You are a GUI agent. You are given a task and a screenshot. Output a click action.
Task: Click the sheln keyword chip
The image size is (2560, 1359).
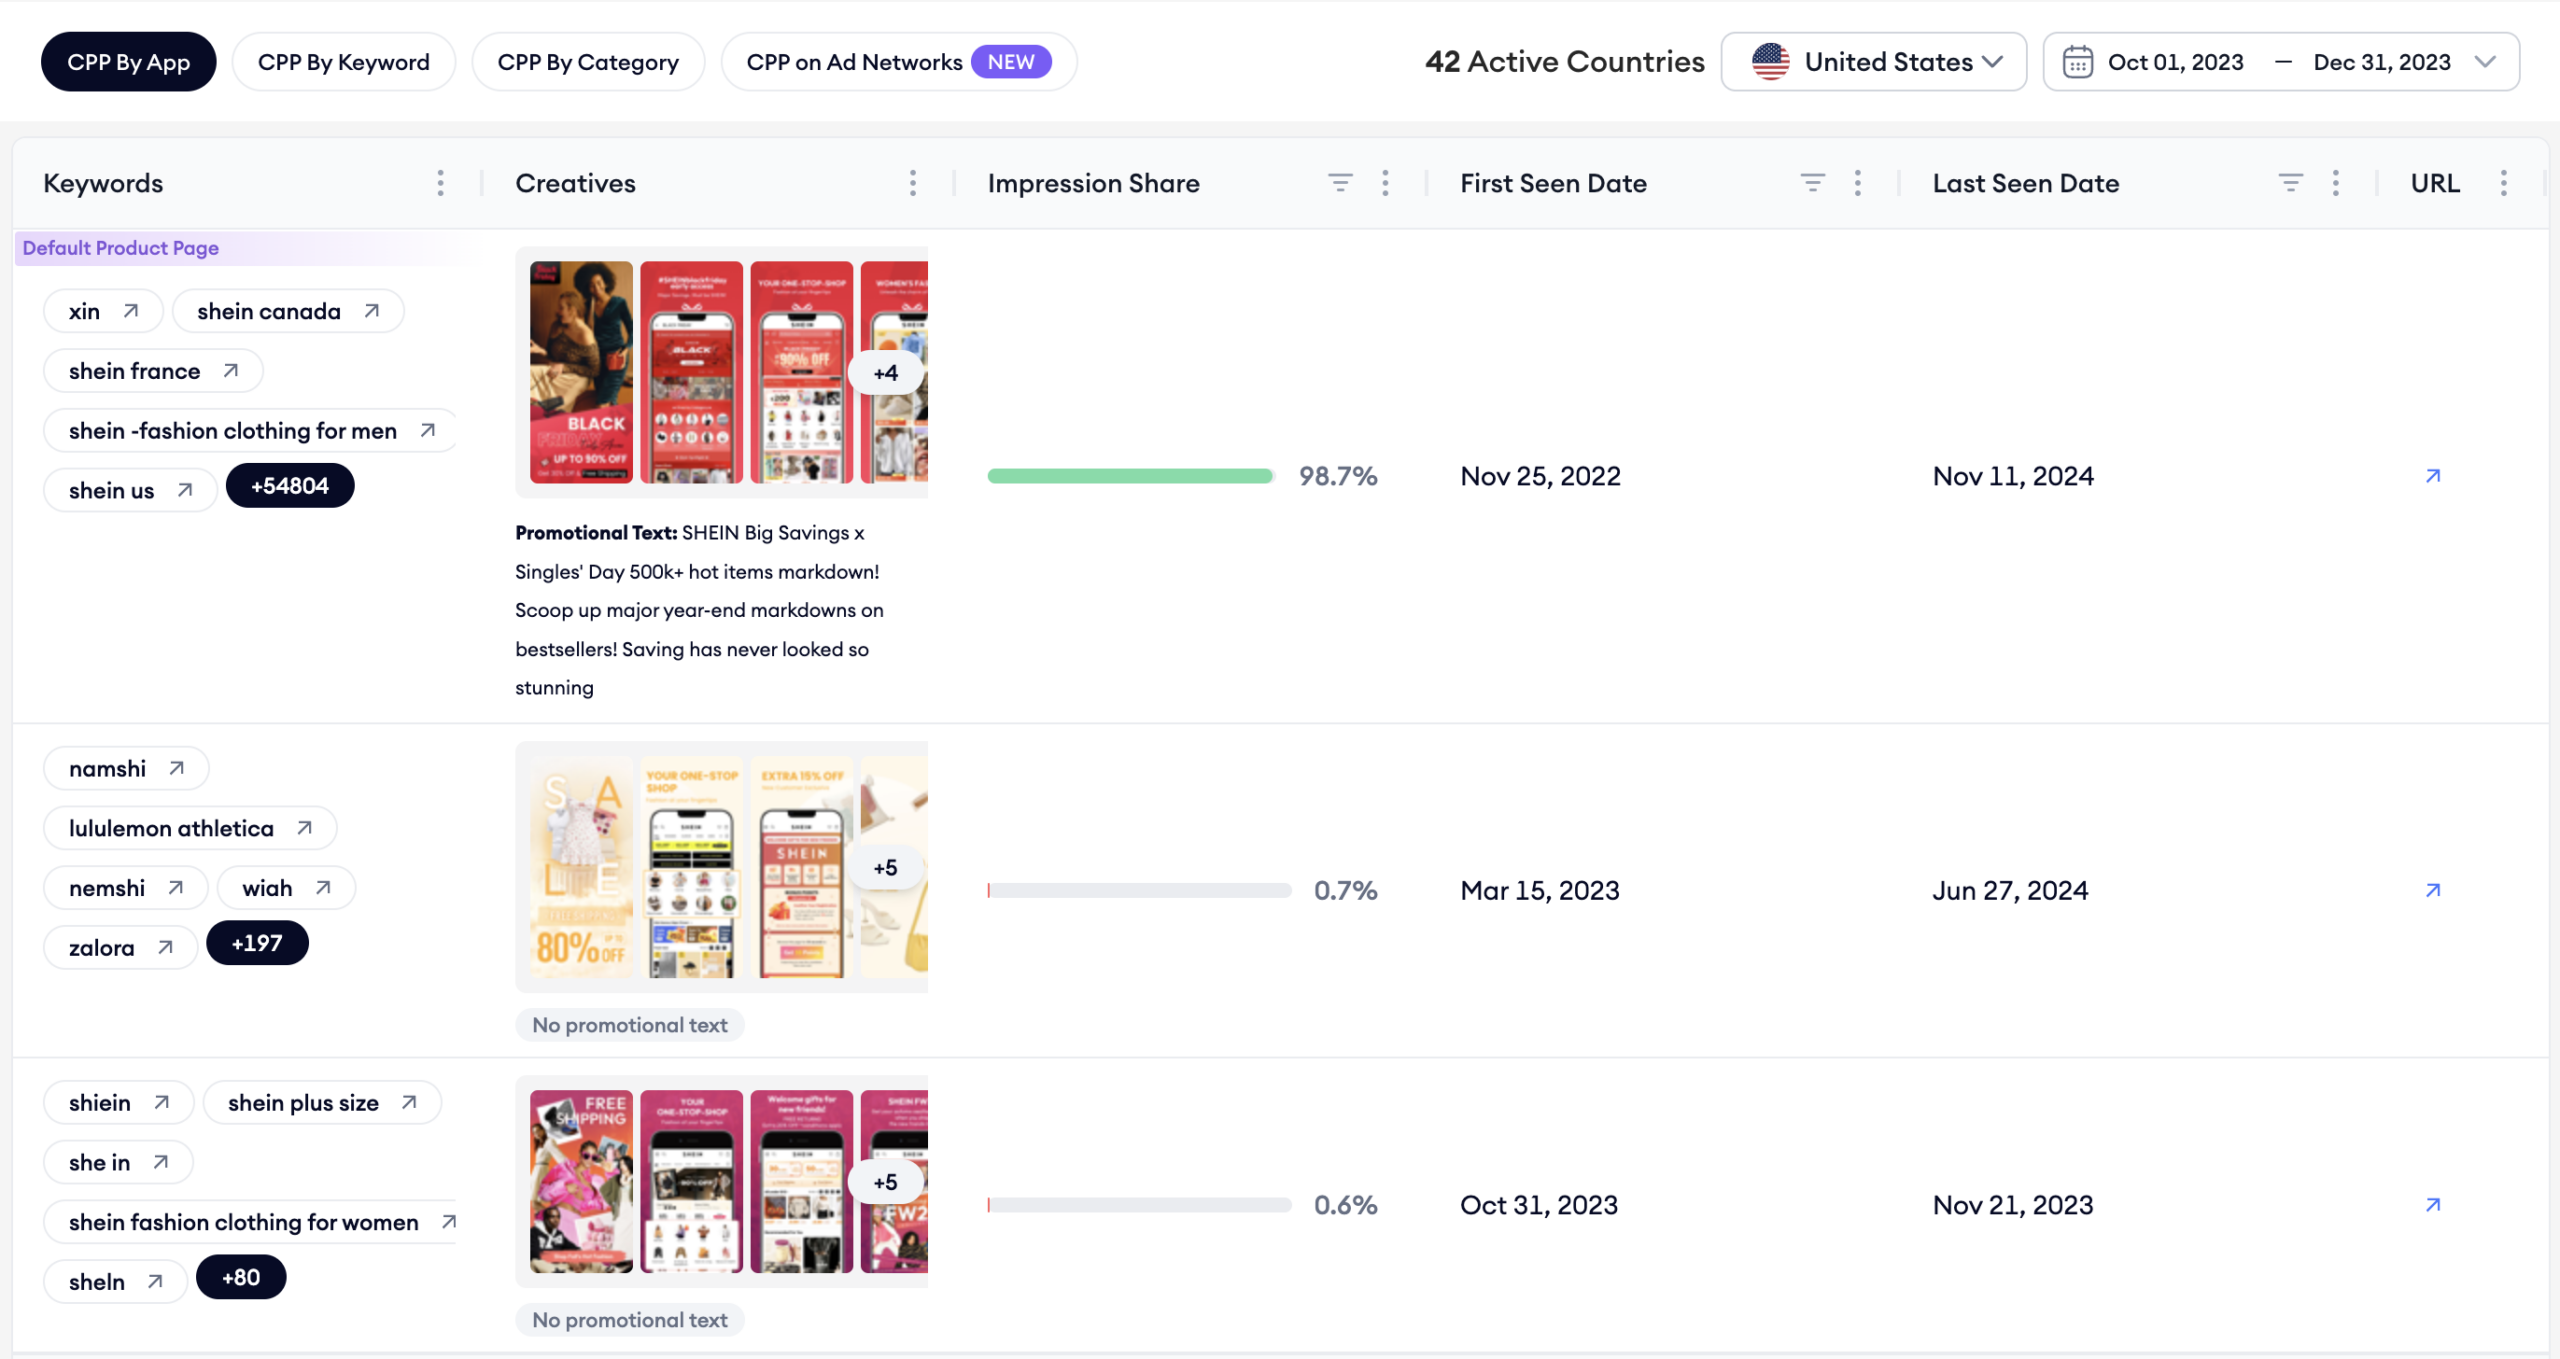tap(115, 1282)
